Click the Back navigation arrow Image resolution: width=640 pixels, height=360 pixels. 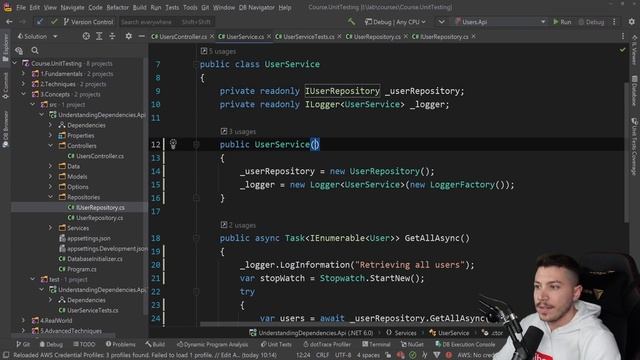[9, 22]
